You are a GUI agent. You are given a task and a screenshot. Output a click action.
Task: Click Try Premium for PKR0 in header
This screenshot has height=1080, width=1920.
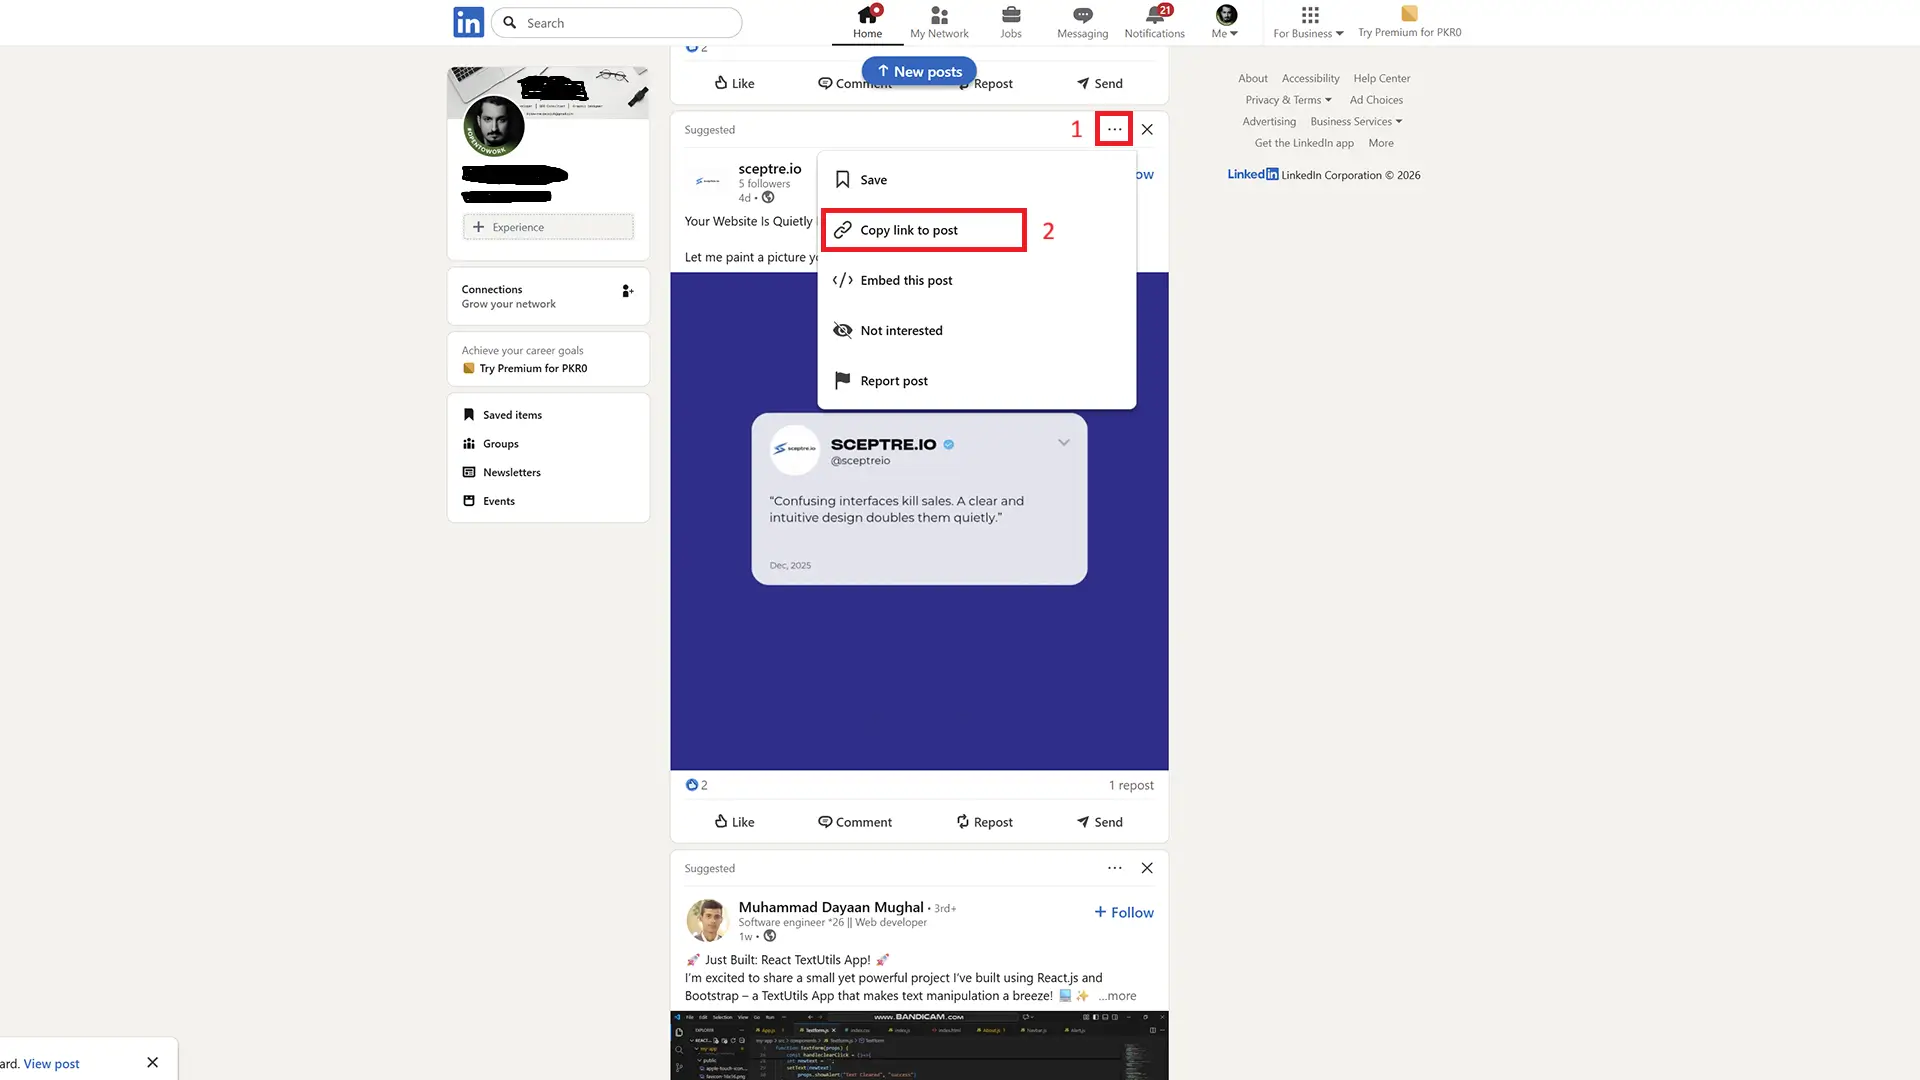point(1409,22)
